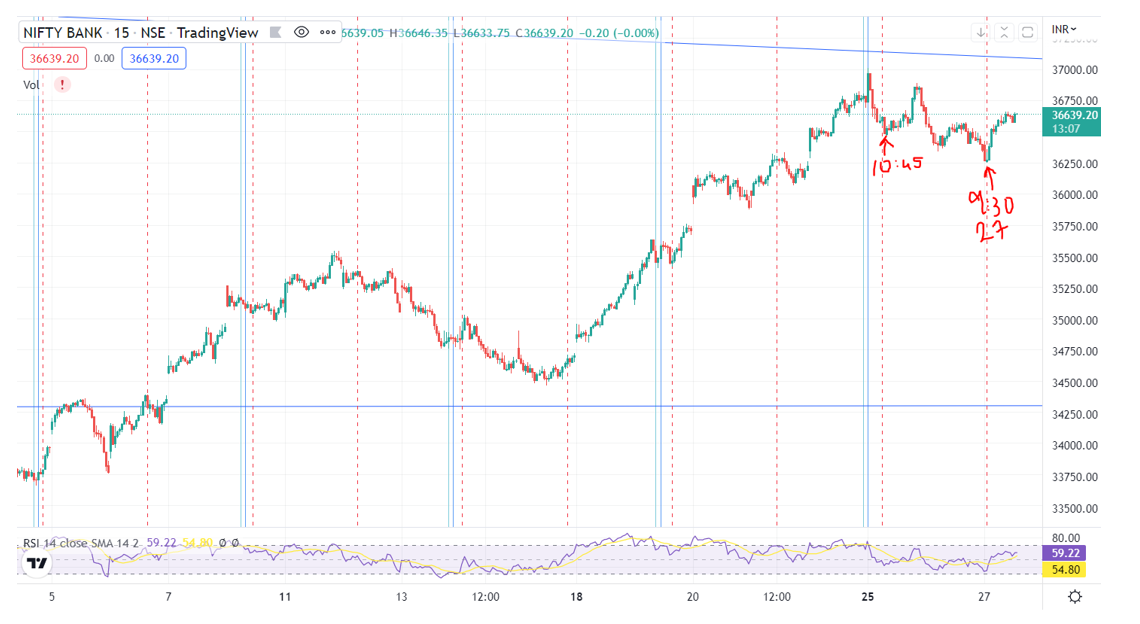Click the high value H36646.35
The width and height of the screenshot is (1140, 624).
(419, 33)
